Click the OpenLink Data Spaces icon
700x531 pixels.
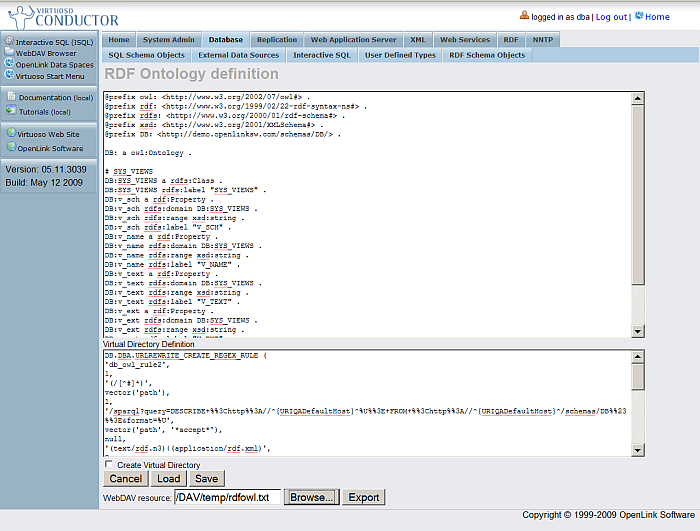click(x=9, y=63)
